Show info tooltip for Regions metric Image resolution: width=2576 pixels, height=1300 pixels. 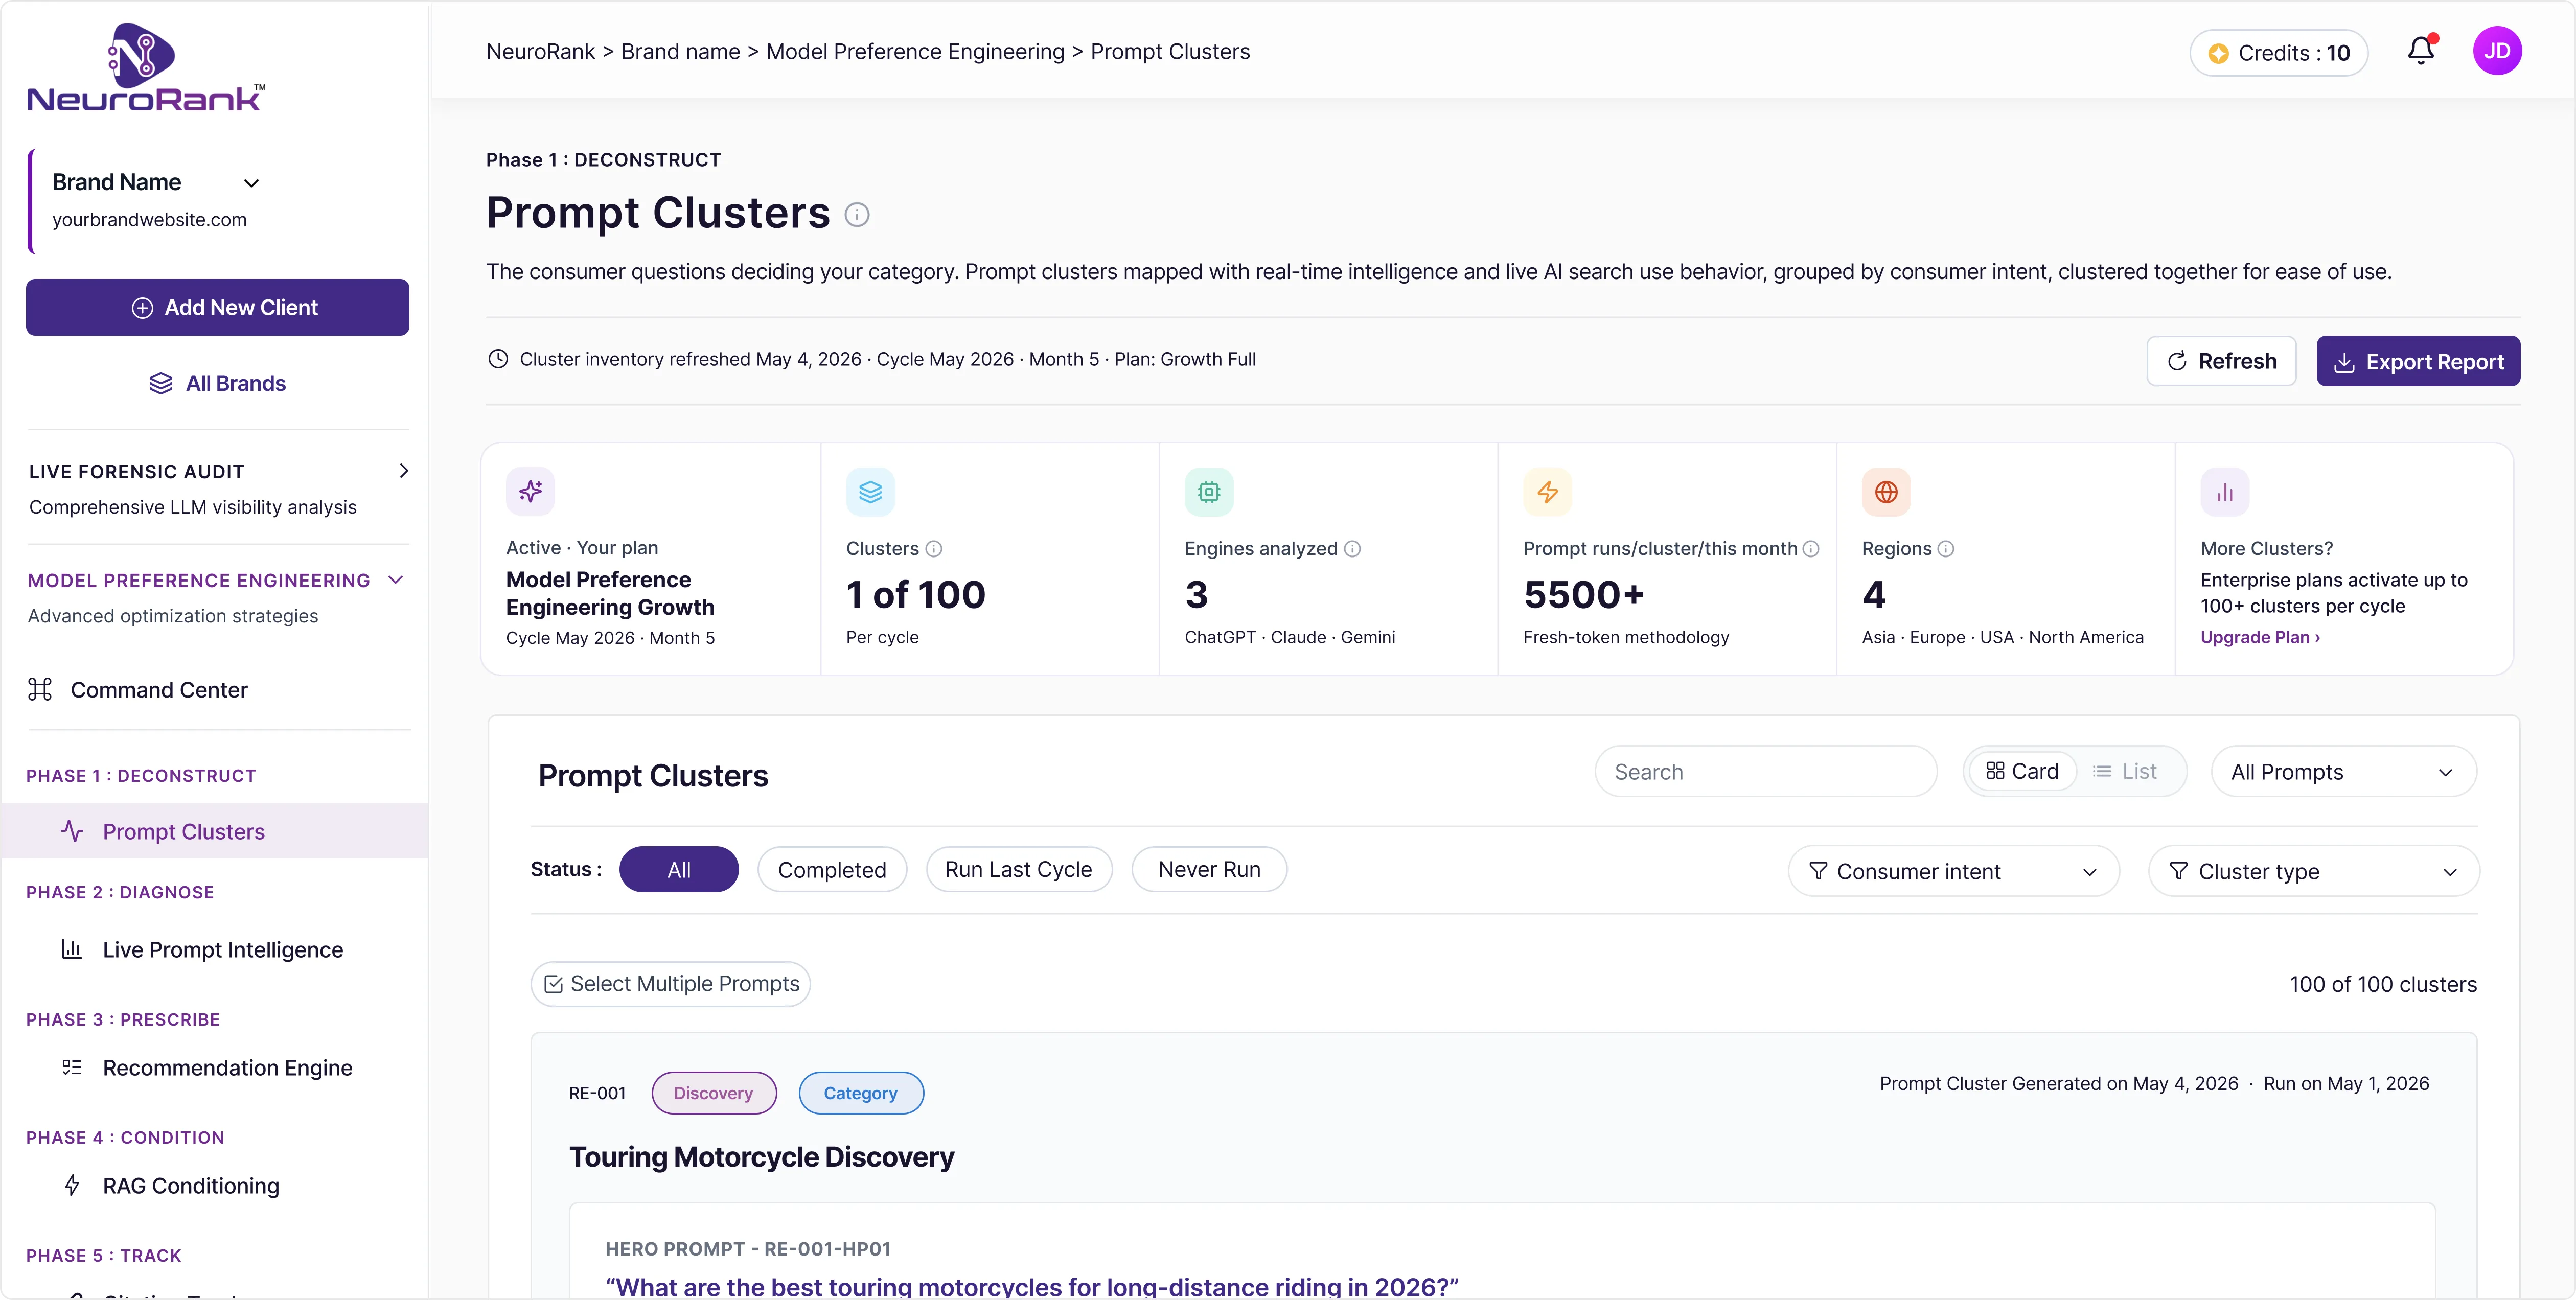point(1946,549)
